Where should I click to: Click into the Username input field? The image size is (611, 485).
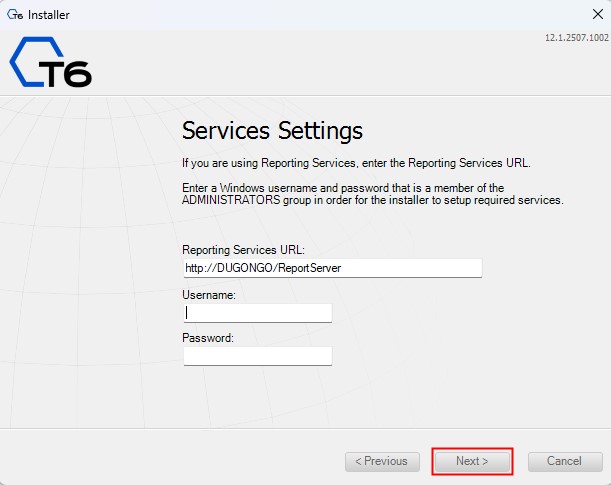tap(258, 313)
